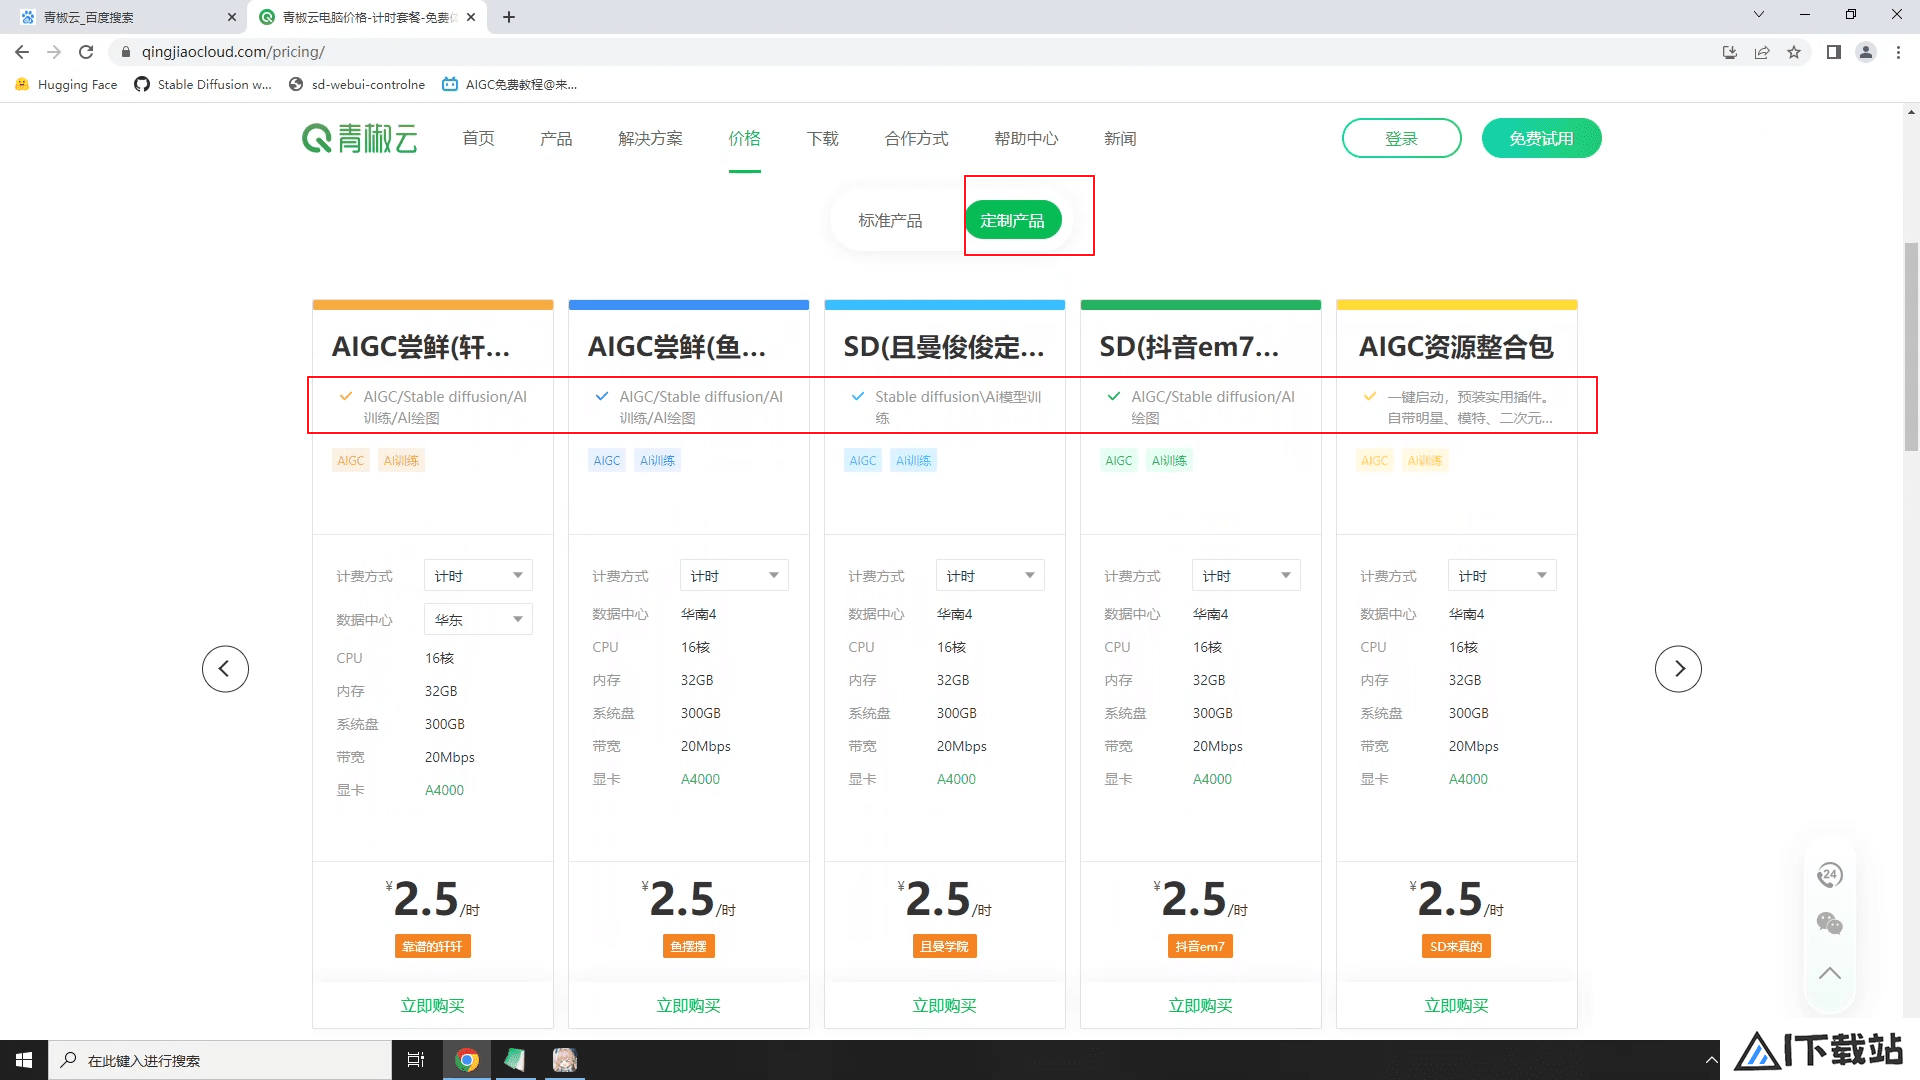Viewport: 1920px width, 1080px height.
Task: Open the install/download page icon in address bar
Action: [x=1730, y=52]
